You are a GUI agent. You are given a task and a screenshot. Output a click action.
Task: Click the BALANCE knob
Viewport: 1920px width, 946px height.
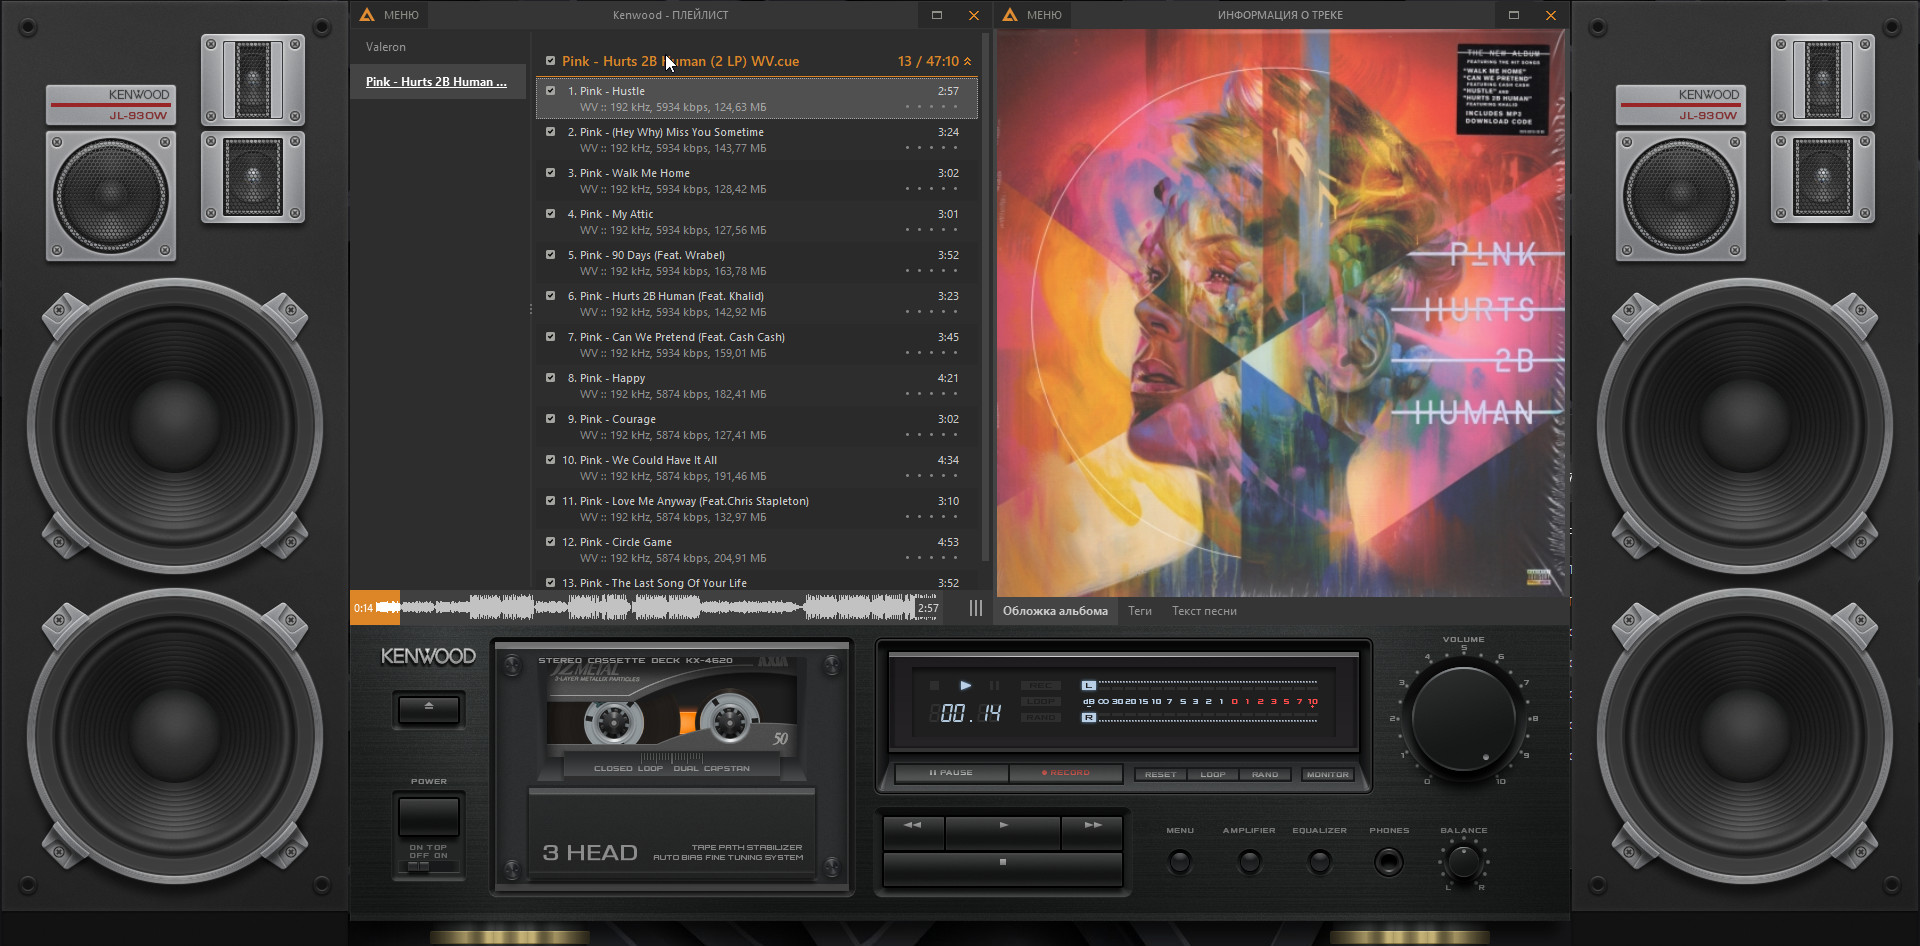1464,861
